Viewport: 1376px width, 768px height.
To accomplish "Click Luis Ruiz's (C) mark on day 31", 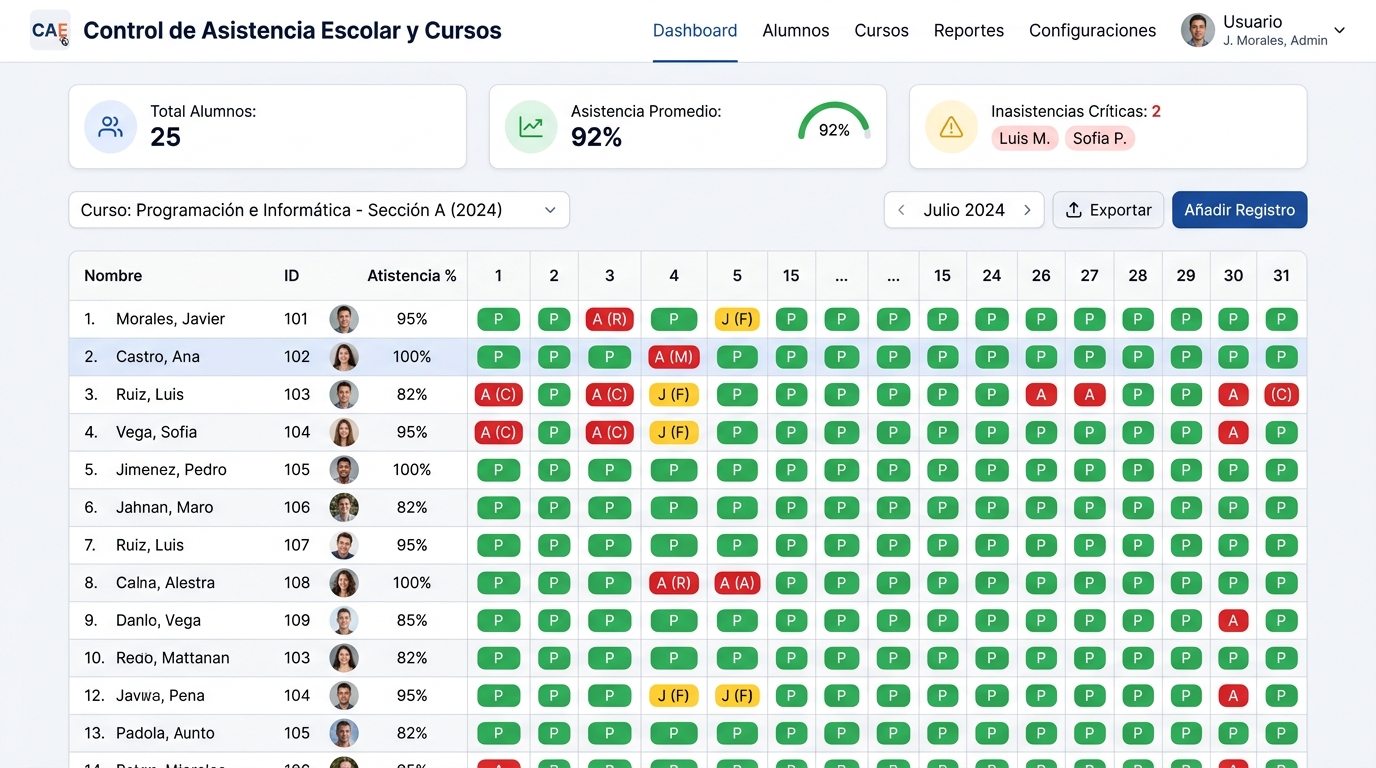I will point(1281,394).
